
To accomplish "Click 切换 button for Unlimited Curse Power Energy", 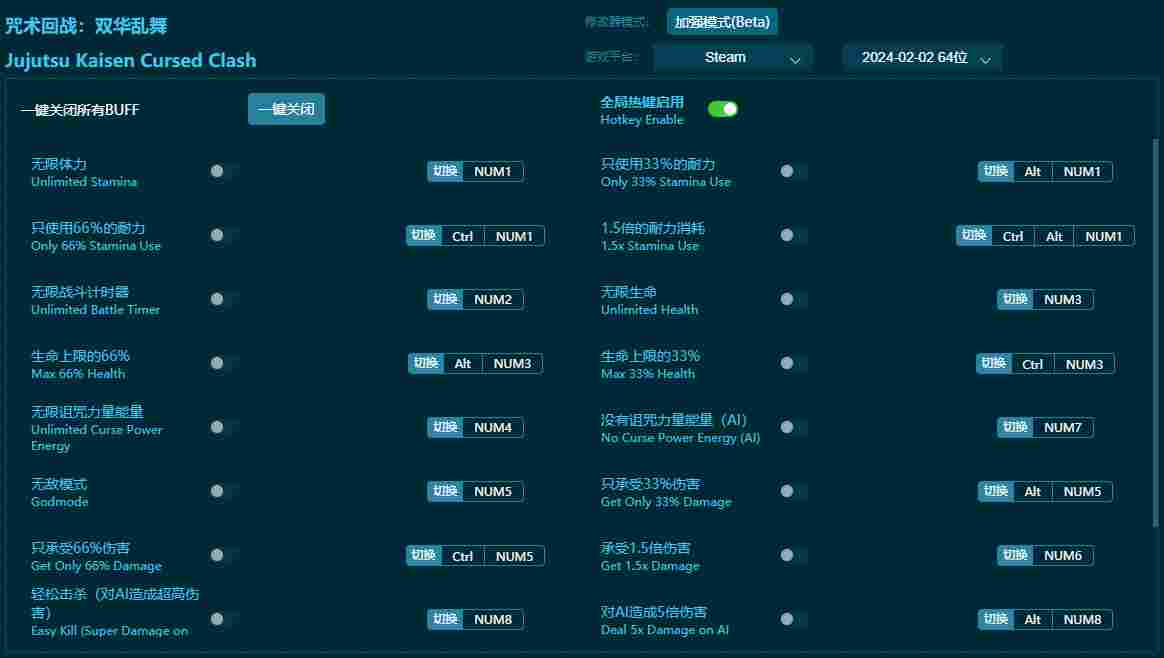I will pyautogui.click(x=445, y=427).
